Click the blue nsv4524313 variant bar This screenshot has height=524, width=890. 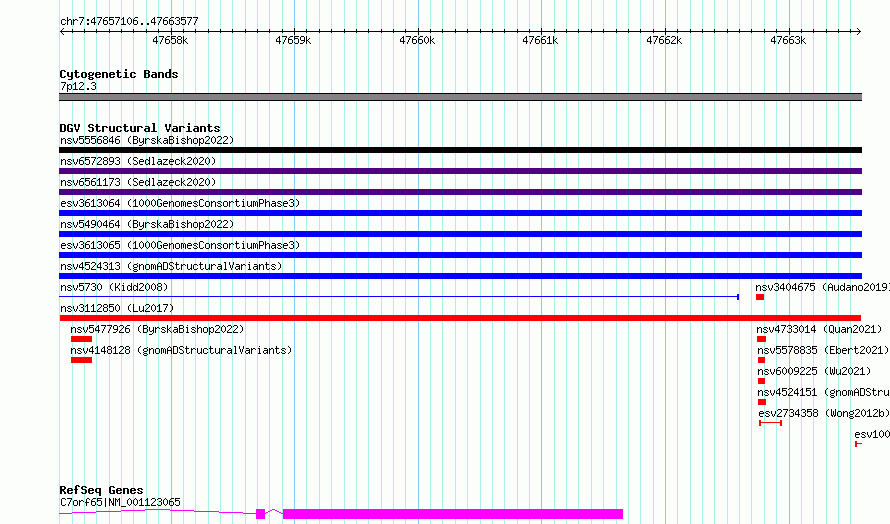pyautogui.click(x=460, y=276)
